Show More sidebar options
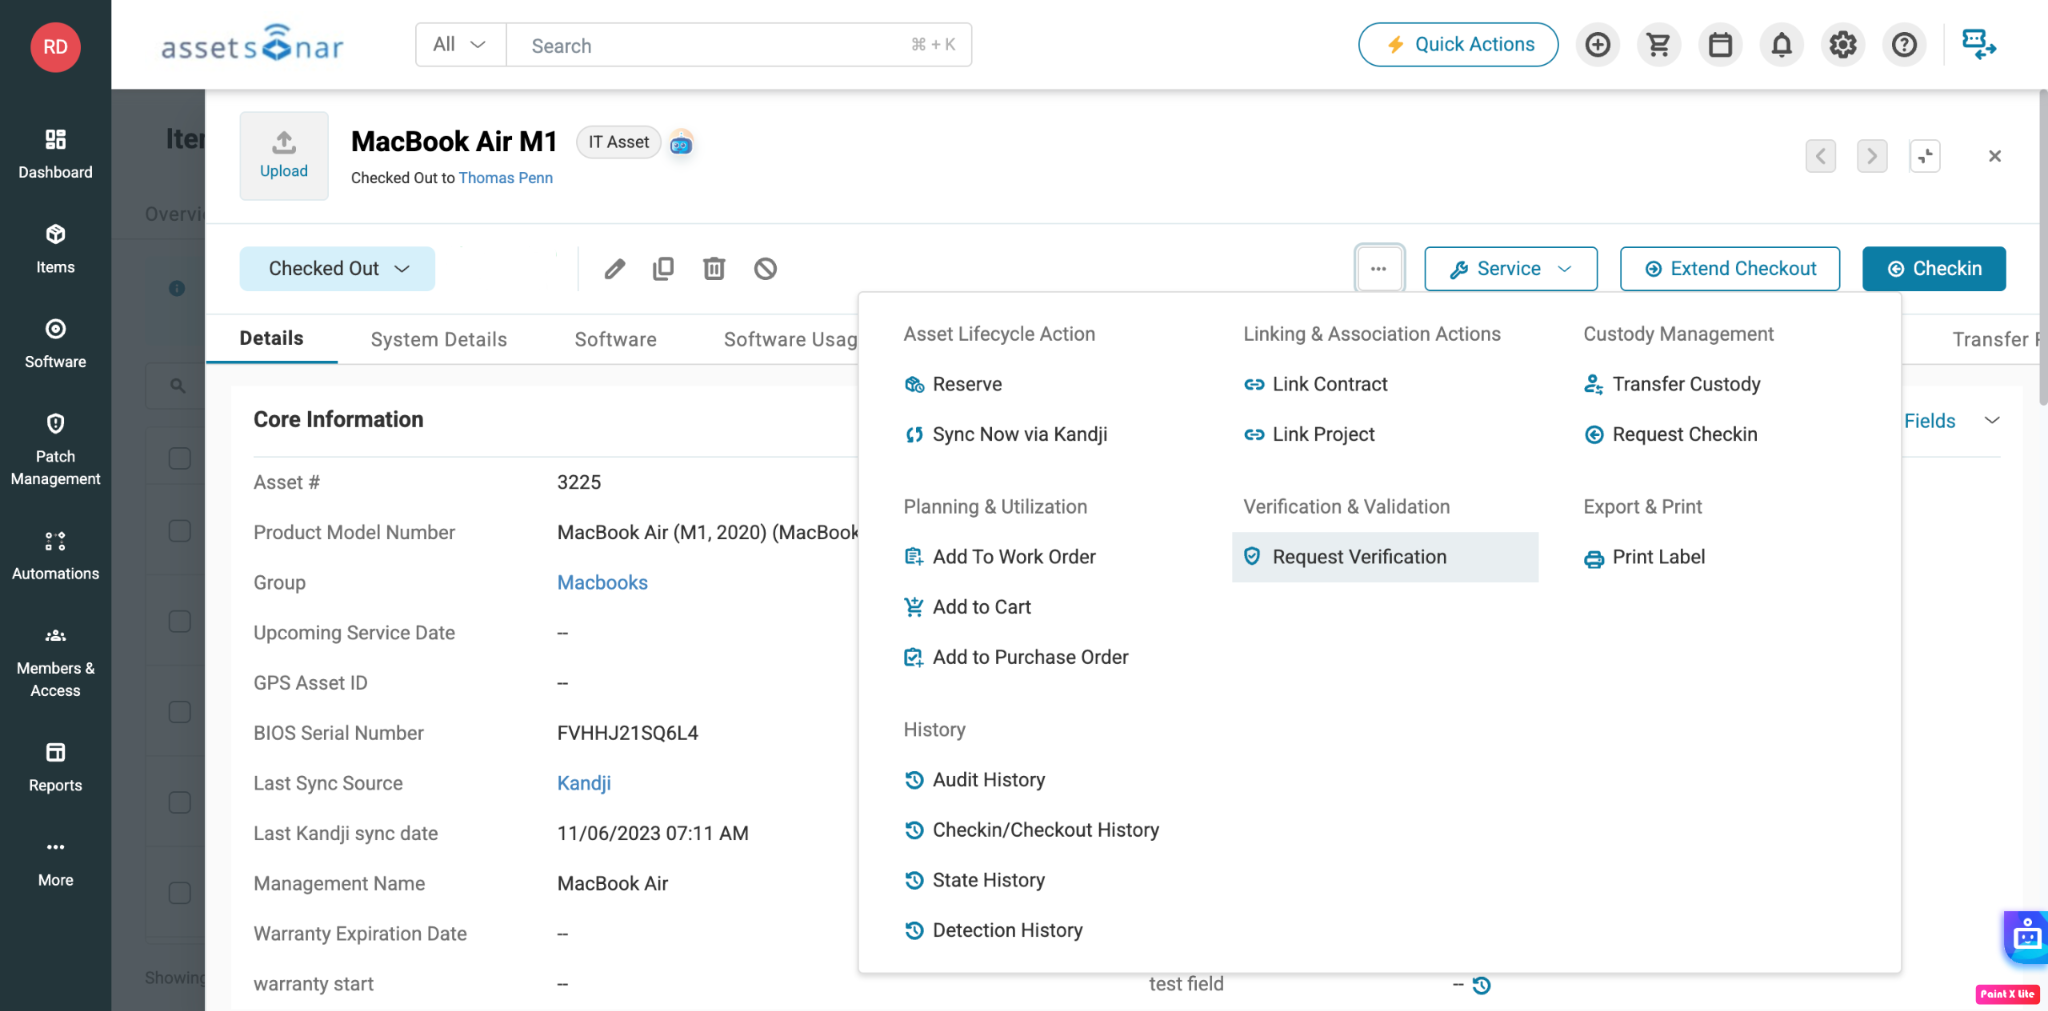 tap(55, 863)
